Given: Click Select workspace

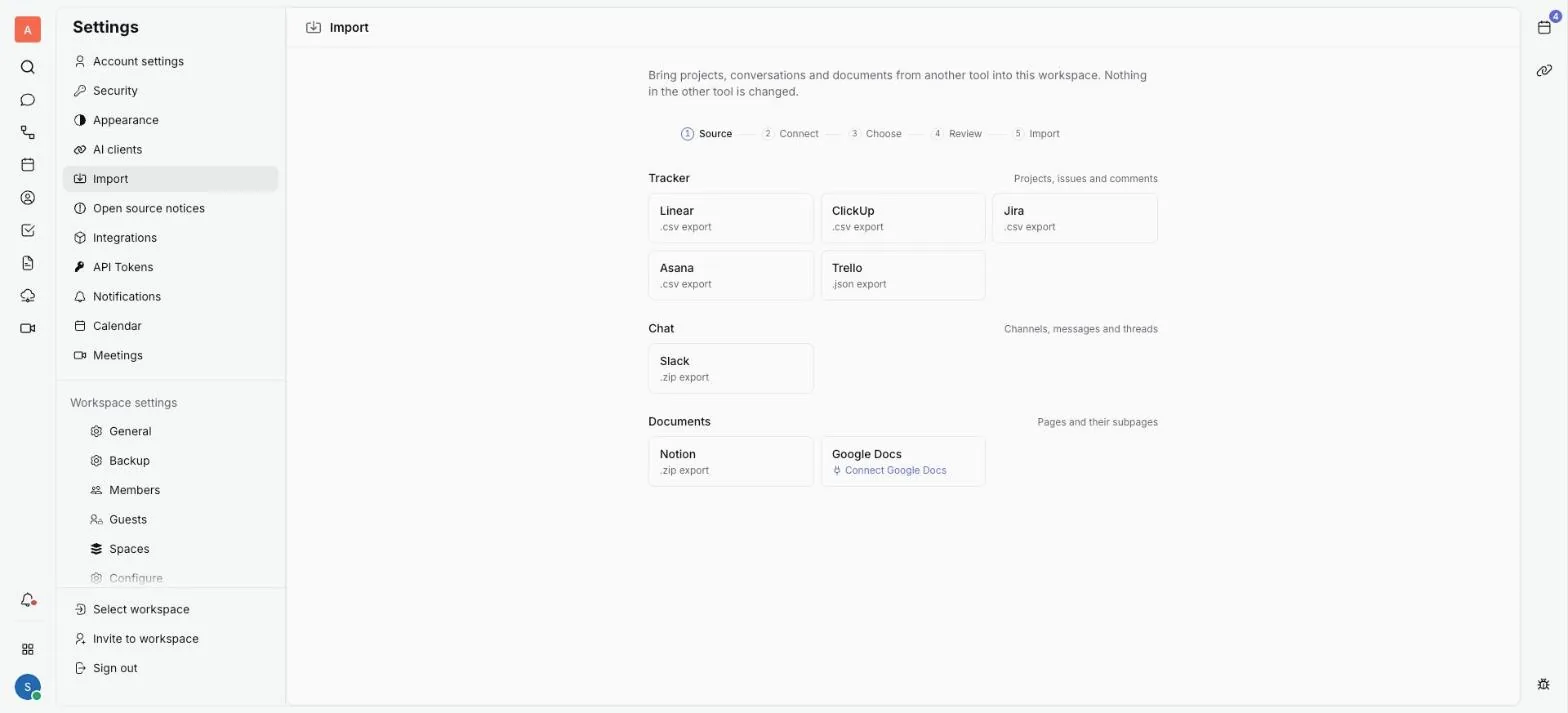Looking at the screenshot, I should [x=170, y=609].
